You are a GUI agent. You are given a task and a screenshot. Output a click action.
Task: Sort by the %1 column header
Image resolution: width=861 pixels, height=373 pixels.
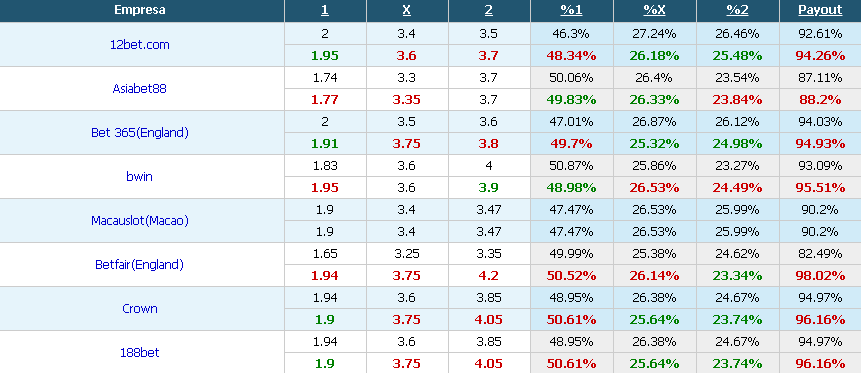(x=572, y=10)
